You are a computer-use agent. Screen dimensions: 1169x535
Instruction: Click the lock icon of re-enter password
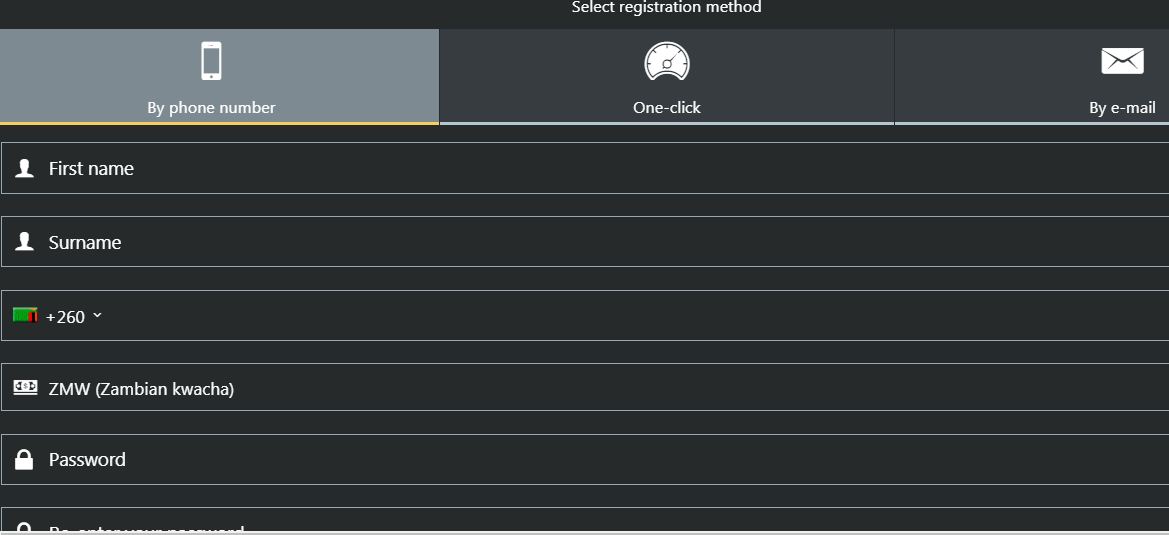pyautogui.click(x=25, y=528)
